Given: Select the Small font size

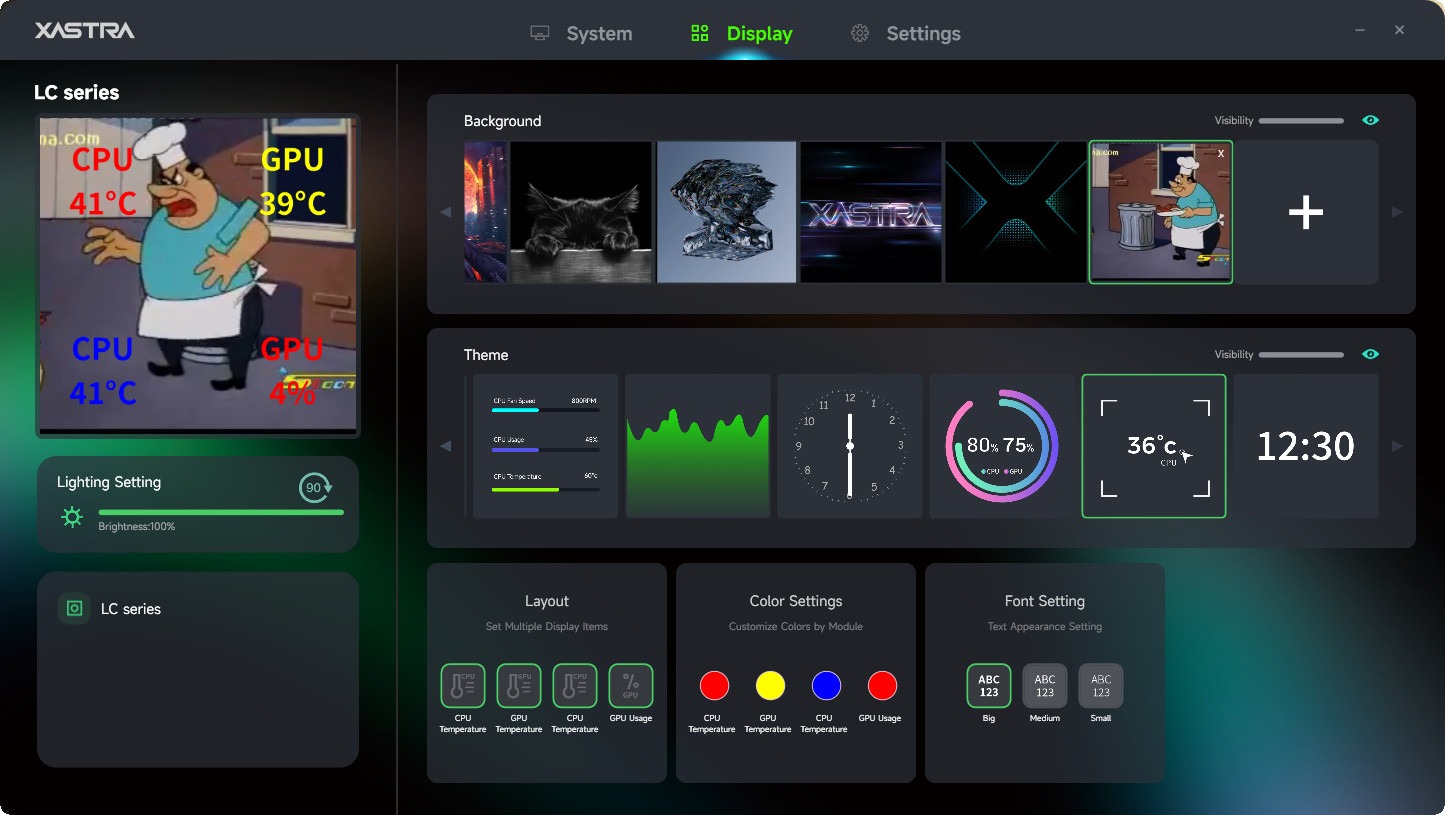Looking at the screenshot, I should pyautogui.click(x=1101, y=686).
